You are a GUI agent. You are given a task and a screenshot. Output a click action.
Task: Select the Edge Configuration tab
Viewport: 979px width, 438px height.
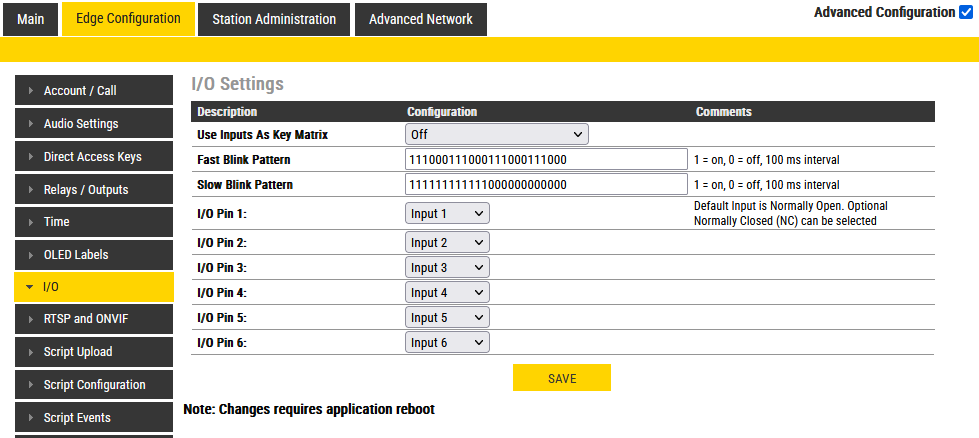tap(128, 19)
